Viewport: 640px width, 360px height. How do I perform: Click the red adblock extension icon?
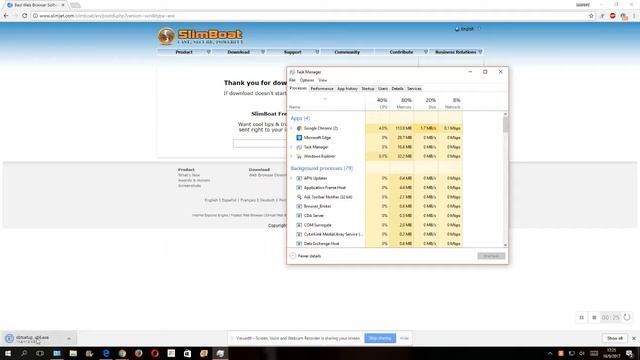(x=613, y=16)
